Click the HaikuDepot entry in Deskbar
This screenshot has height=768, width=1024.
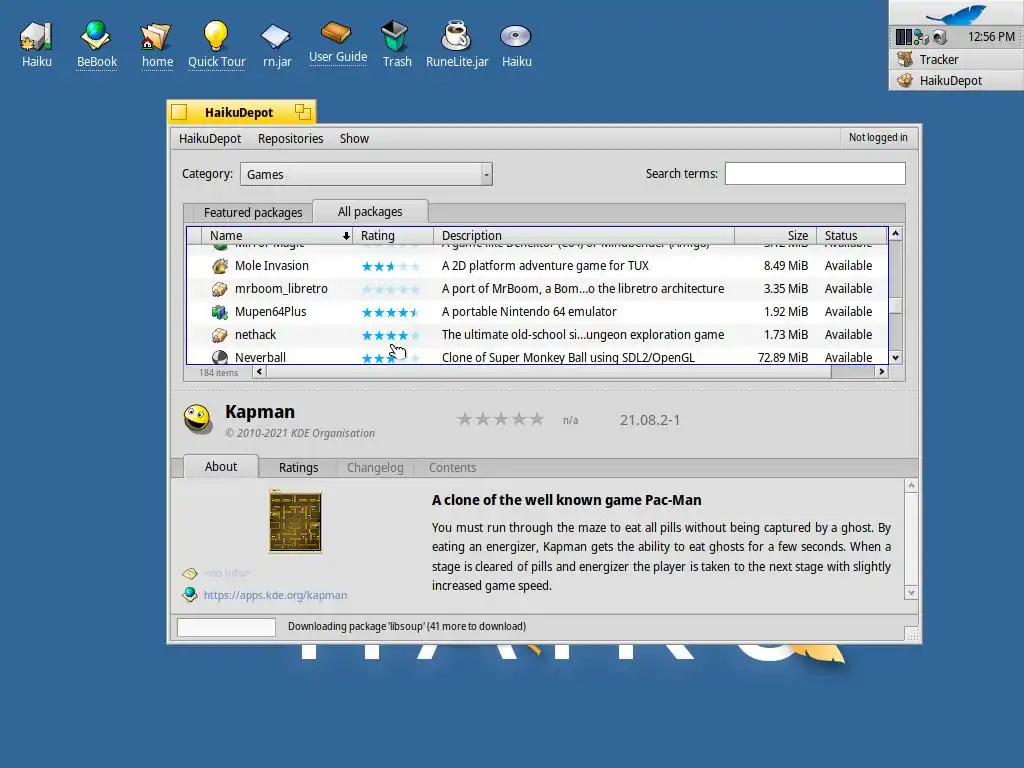[956, 80]
